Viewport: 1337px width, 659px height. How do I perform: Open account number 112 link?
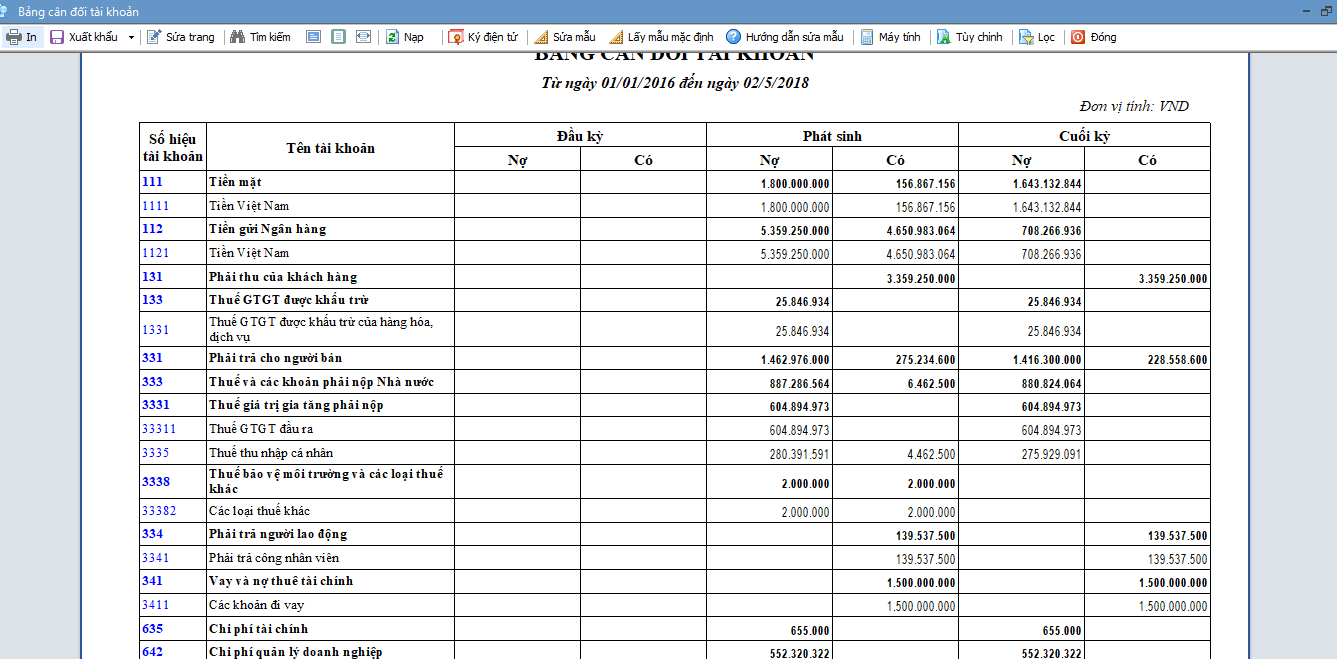click(152, 229)
